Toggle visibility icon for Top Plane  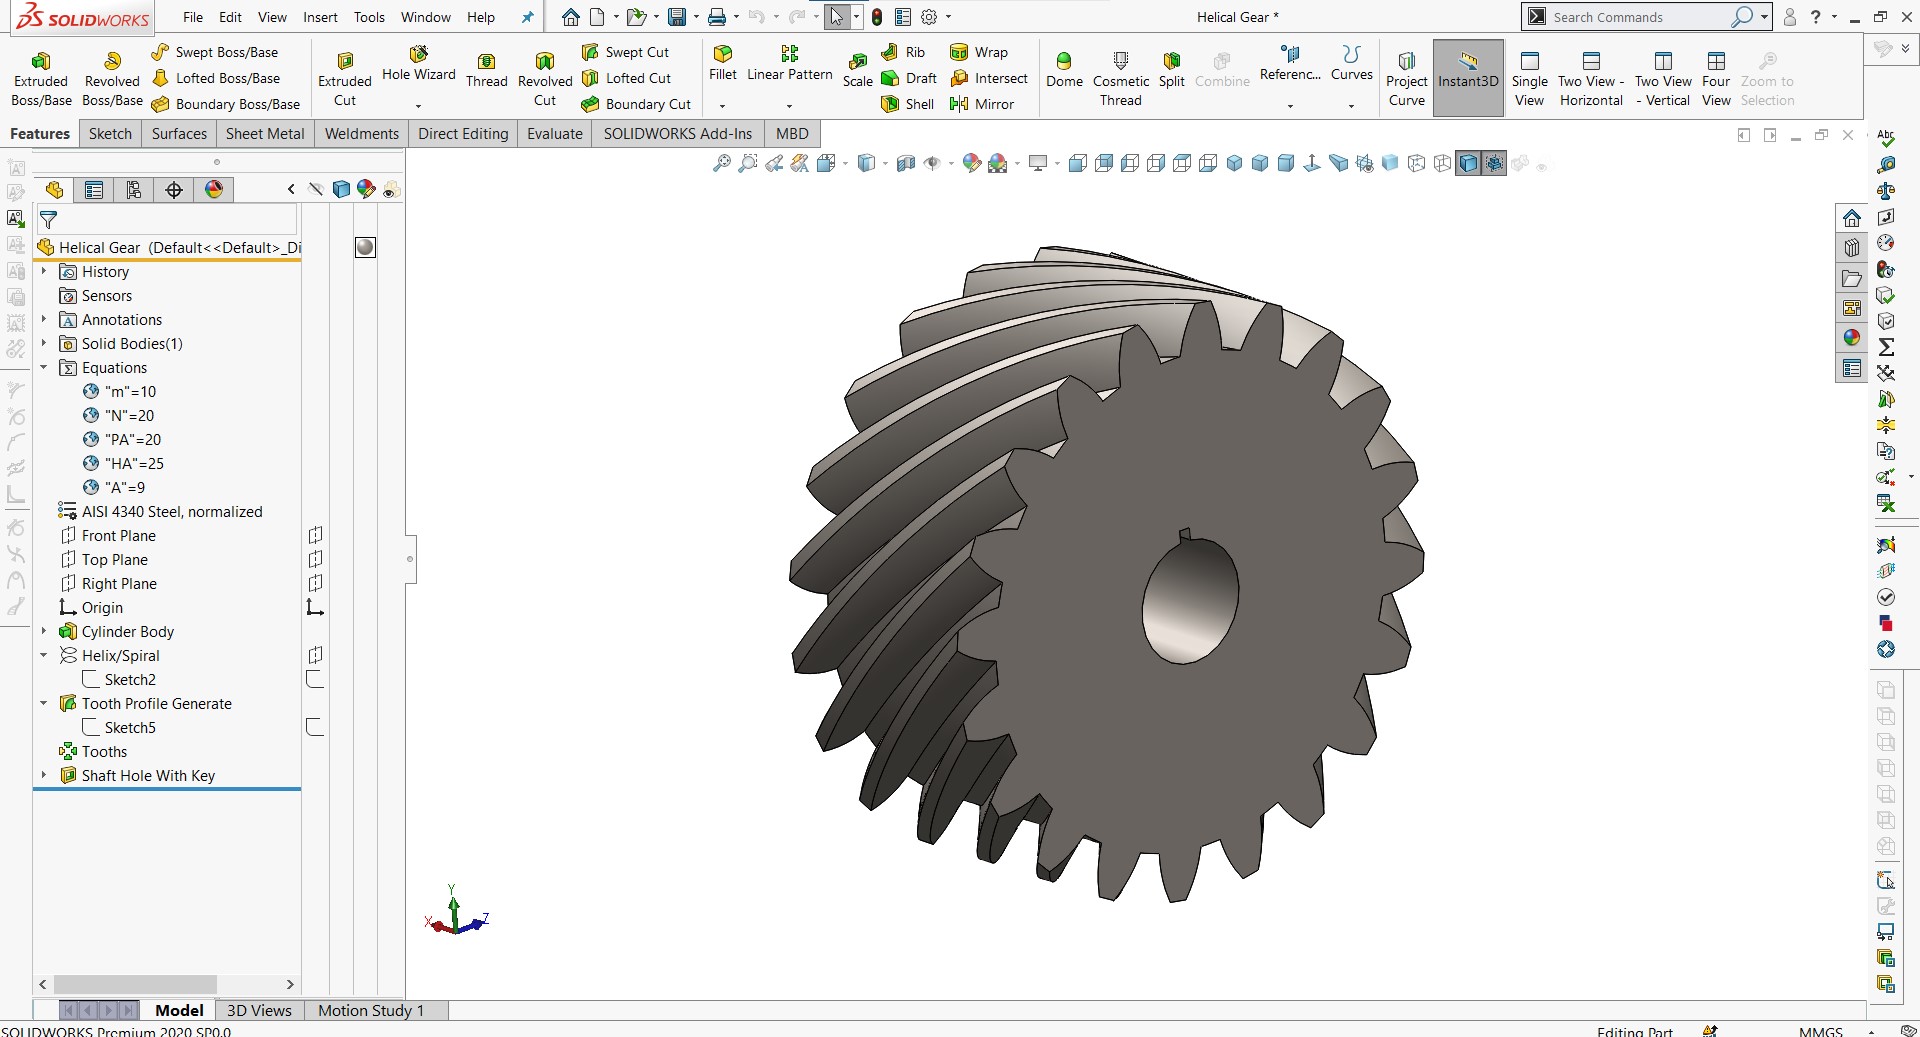click(315, 559)
